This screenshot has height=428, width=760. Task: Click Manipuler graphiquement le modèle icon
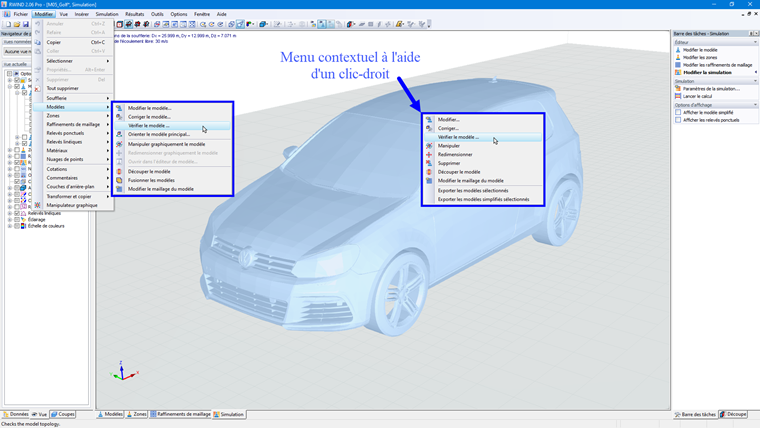click(119, 144)
